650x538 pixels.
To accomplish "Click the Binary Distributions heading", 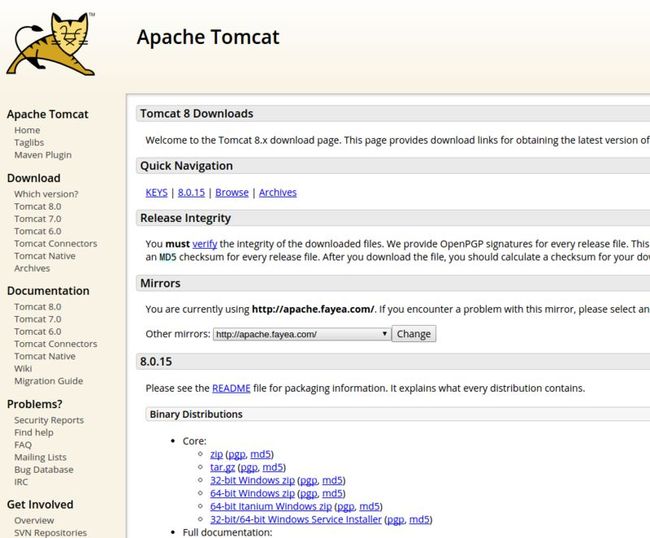I will coord(196,414).
